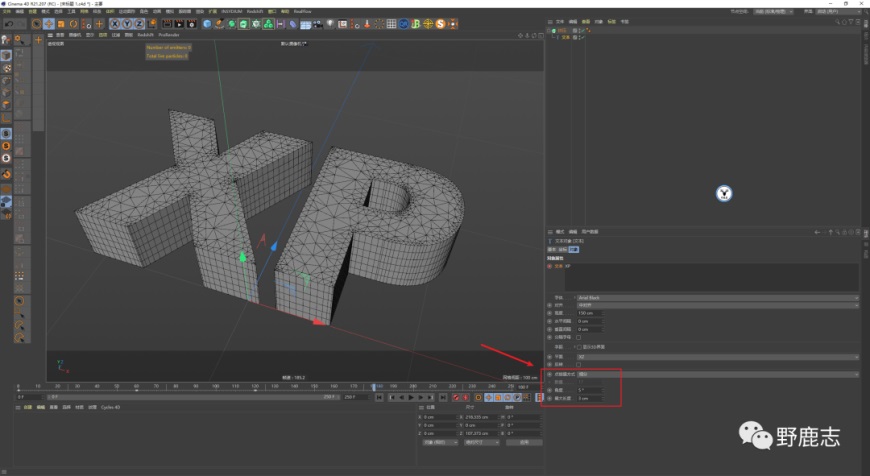Click the timeline range slider bar
This screenshot has width=870, height=476.
pyautogui.click(x=192, y=397)
